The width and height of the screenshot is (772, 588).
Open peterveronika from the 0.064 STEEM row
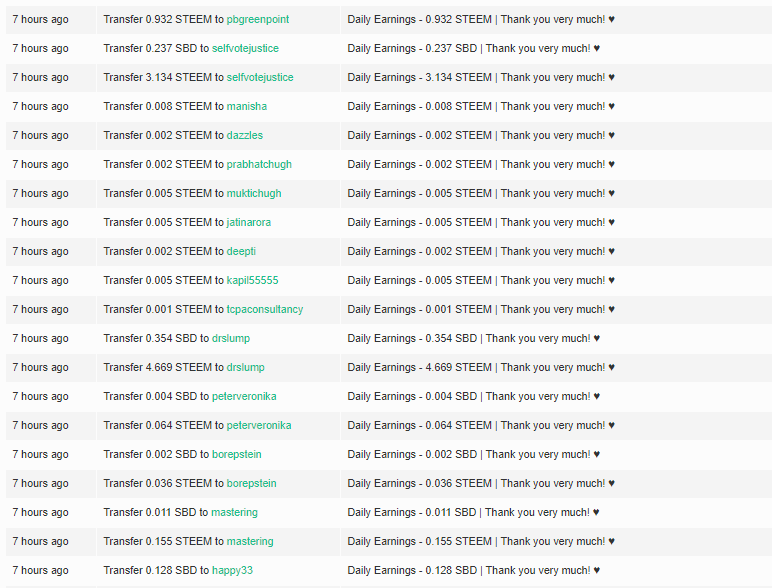tap(259, 425)
